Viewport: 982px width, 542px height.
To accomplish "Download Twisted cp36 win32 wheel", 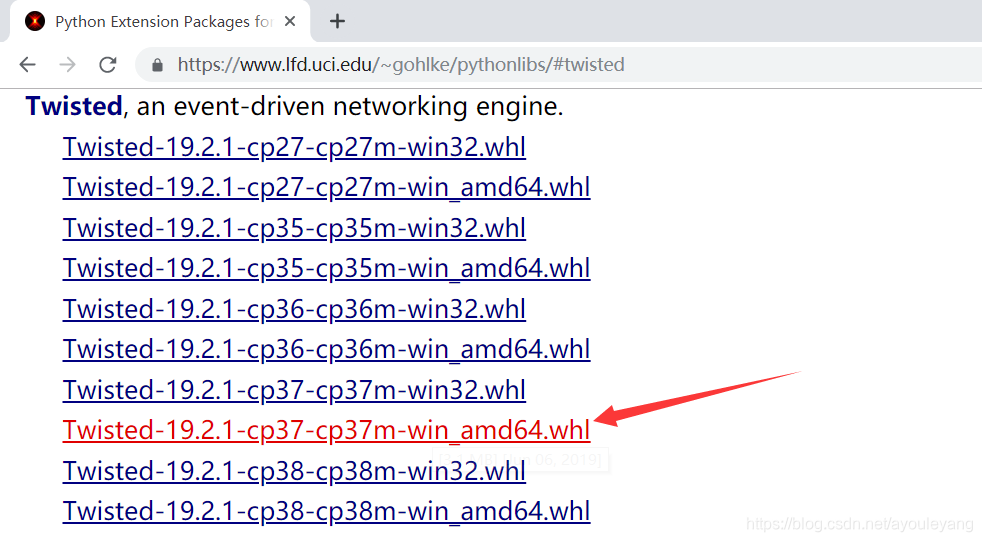I will [x=294, y=310].
